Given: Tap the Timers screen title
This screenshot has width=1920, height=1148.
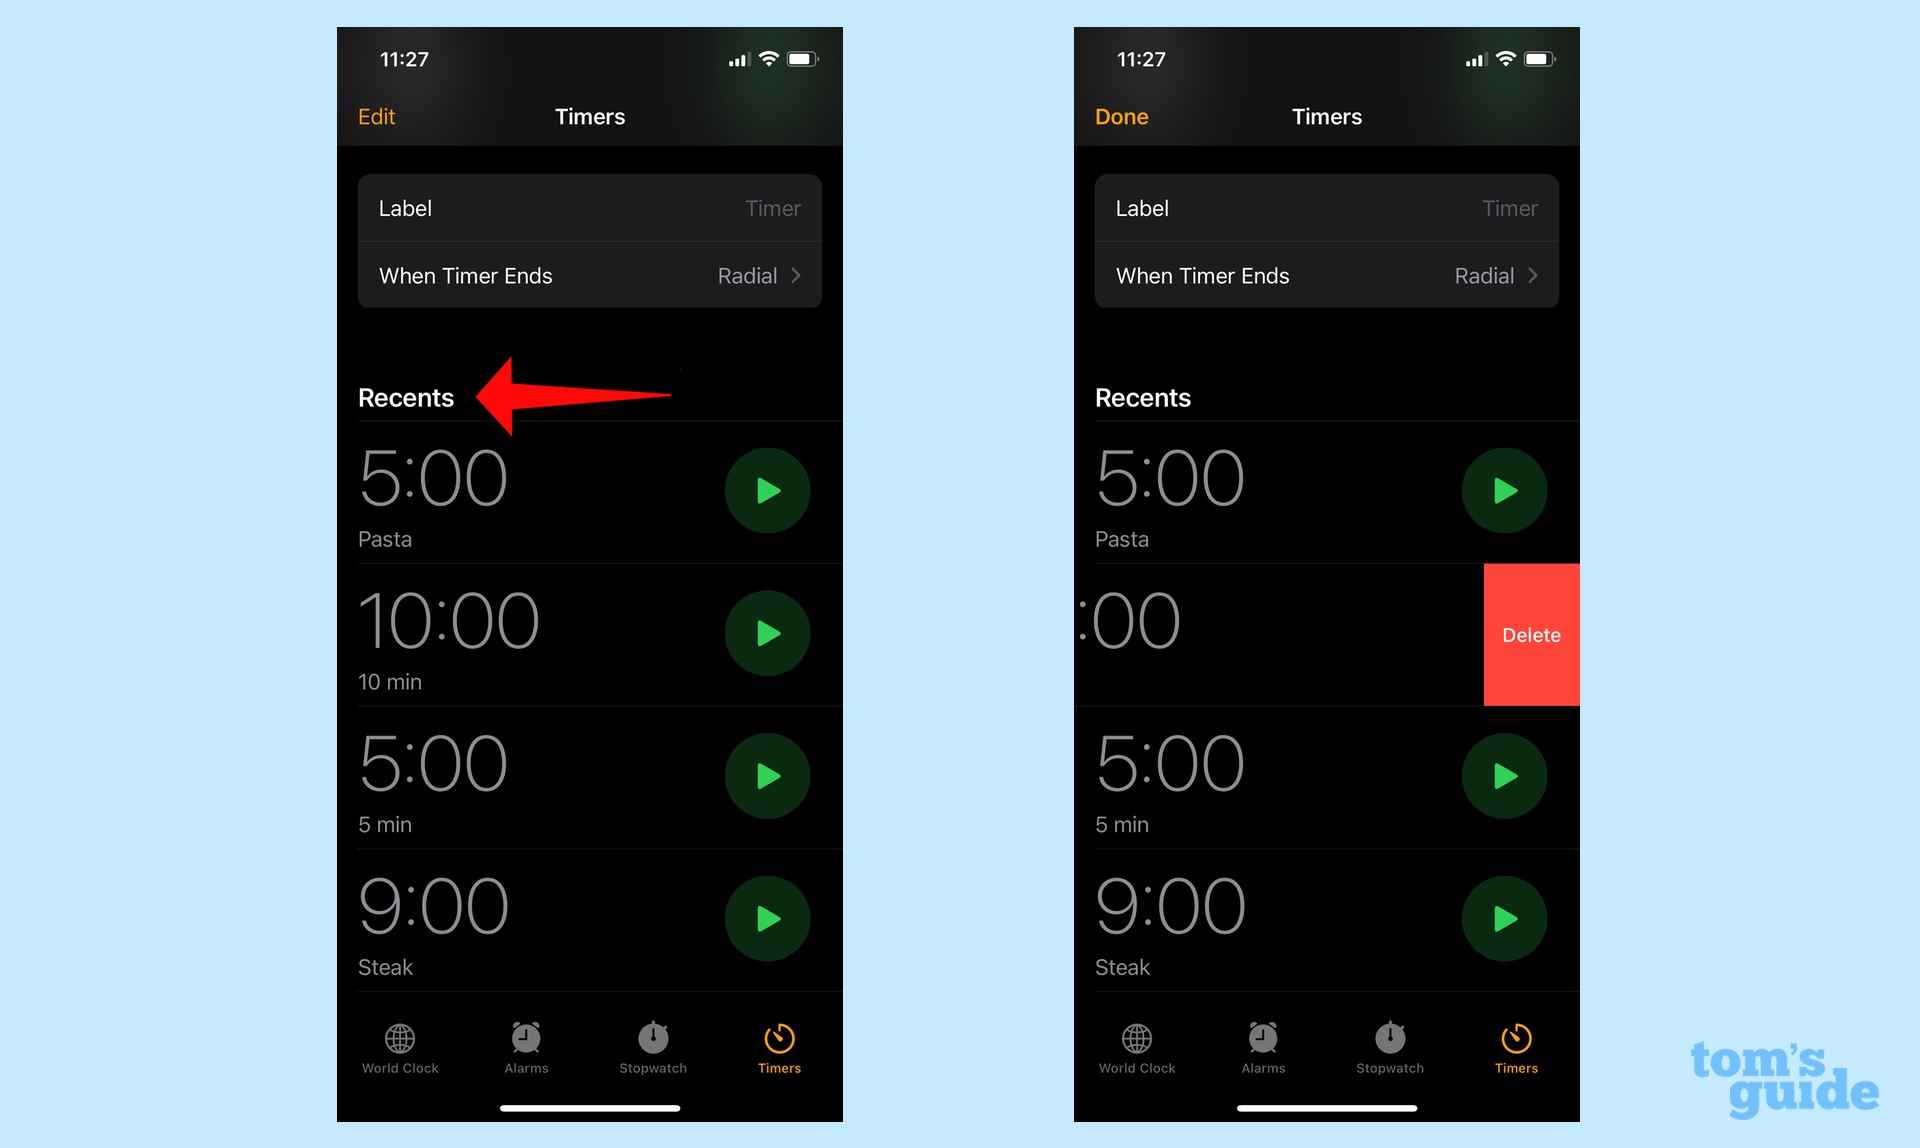Looking at the screenshot, I should point(590,116).
